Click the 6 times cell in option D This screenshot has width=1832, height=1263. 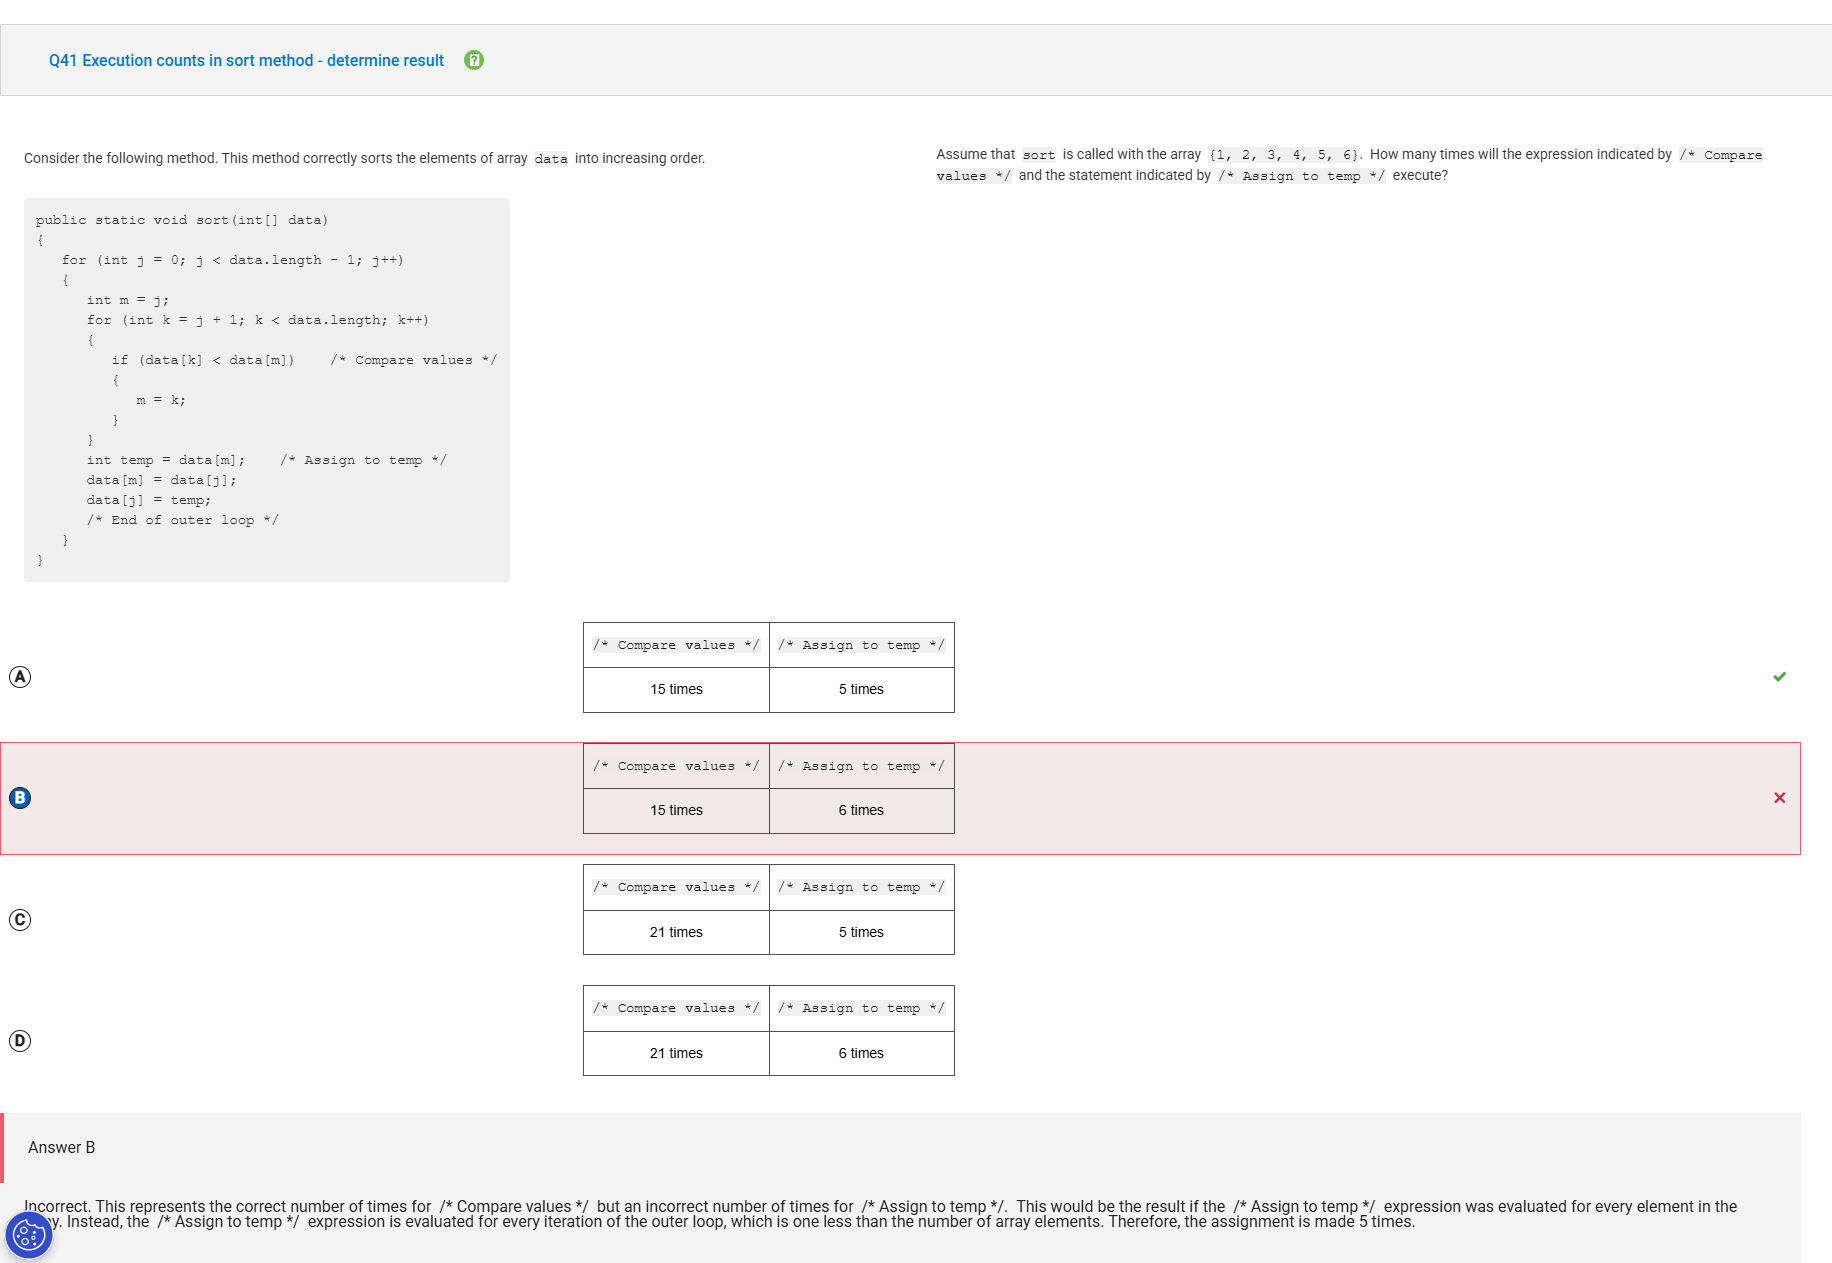tap(861, 1054)
